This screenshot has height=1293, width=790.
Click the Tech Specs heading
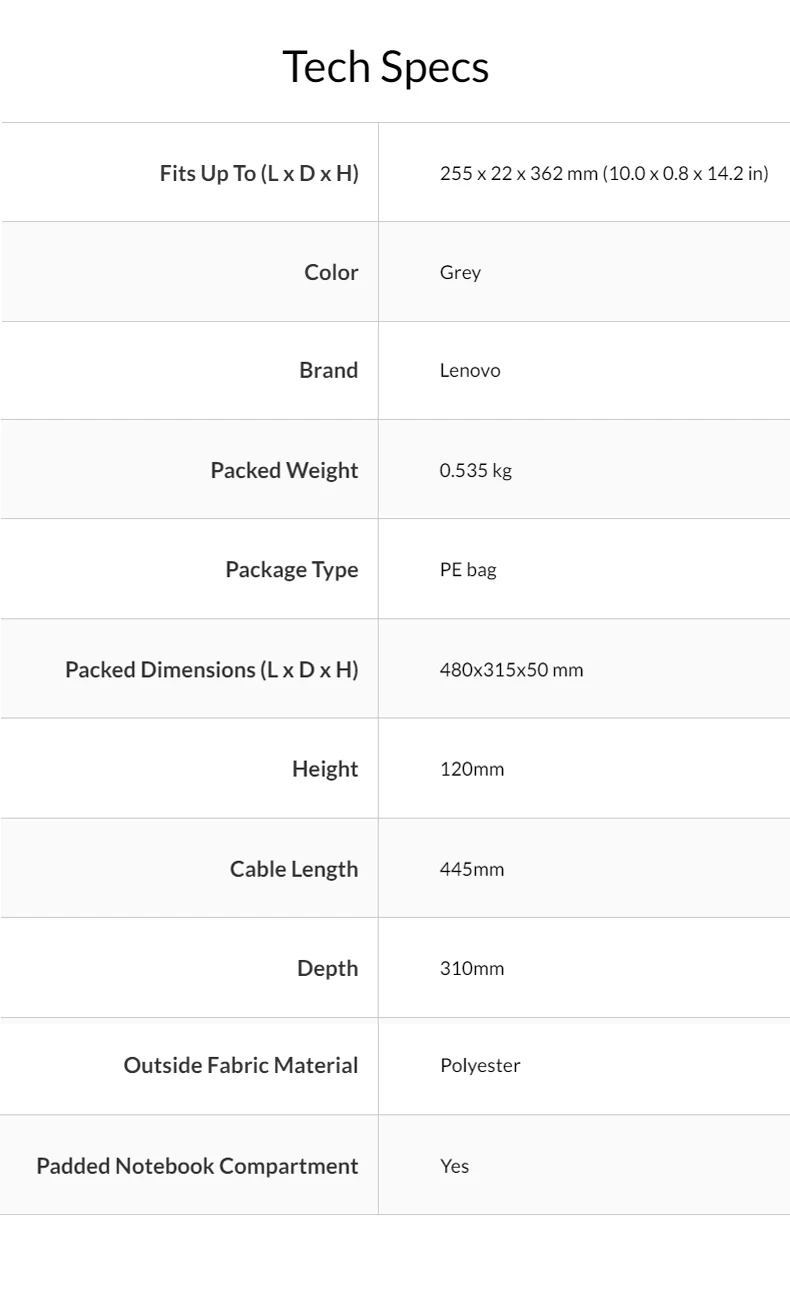[x=386, y=67]
